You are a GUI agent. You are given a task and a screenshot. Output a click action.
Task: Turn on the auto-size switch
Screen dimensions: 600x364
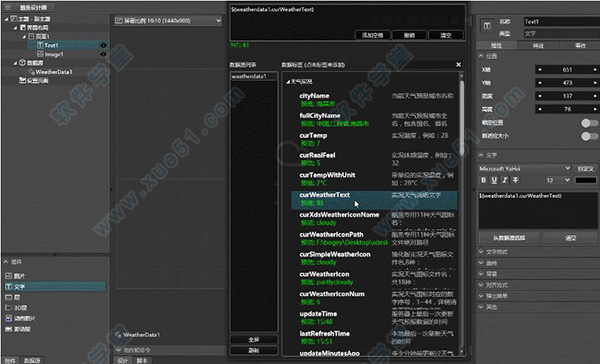click(589, 136)
